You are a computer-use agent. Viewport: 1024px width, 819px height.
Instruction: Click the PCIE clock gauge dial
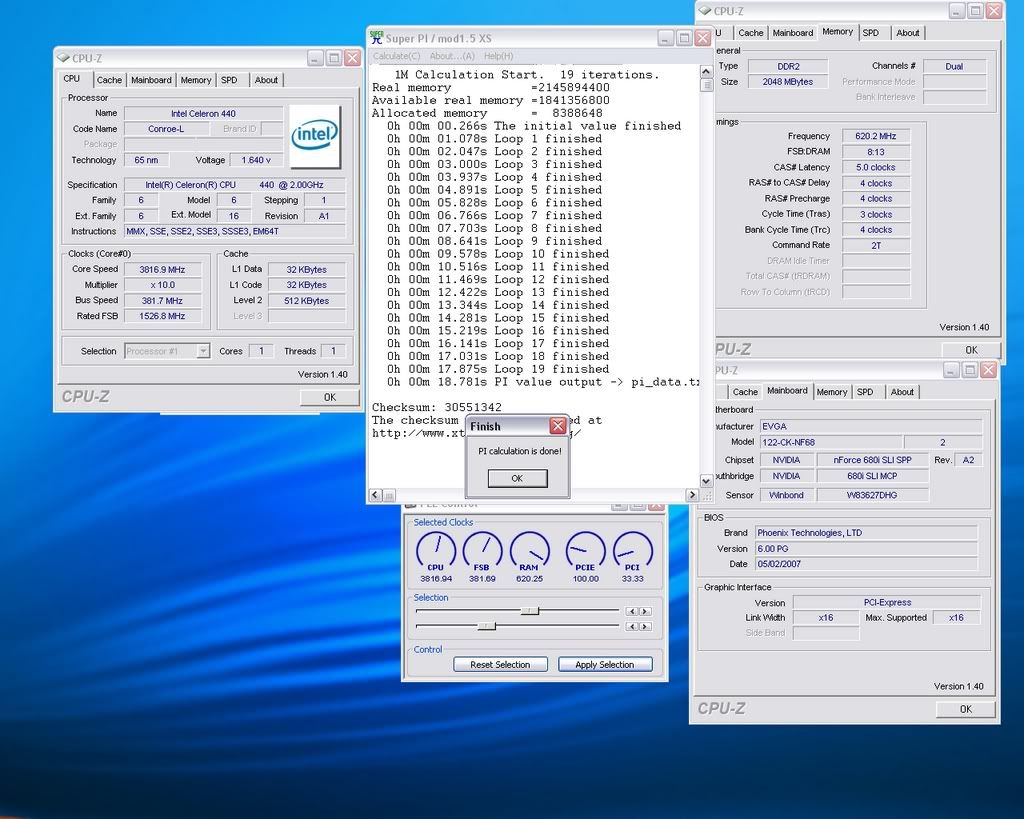[x=585, y=551]
